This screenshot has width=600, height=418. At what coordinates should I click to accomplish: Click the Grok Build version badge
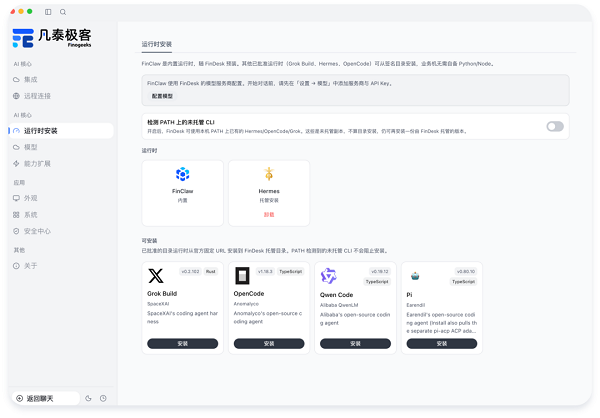[190, 271]
